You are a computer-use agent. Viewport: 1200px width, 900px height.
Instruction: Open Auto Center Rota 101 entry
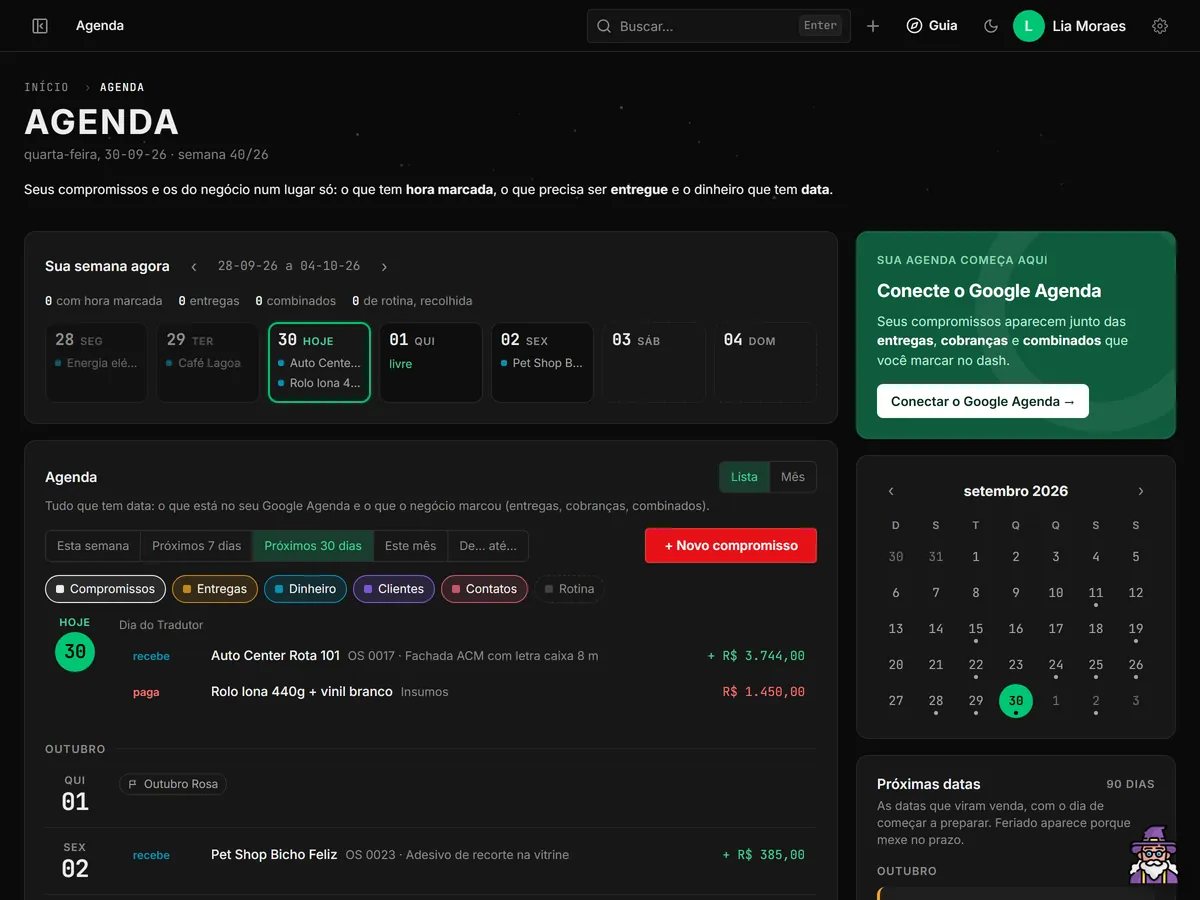click(468, 656)
